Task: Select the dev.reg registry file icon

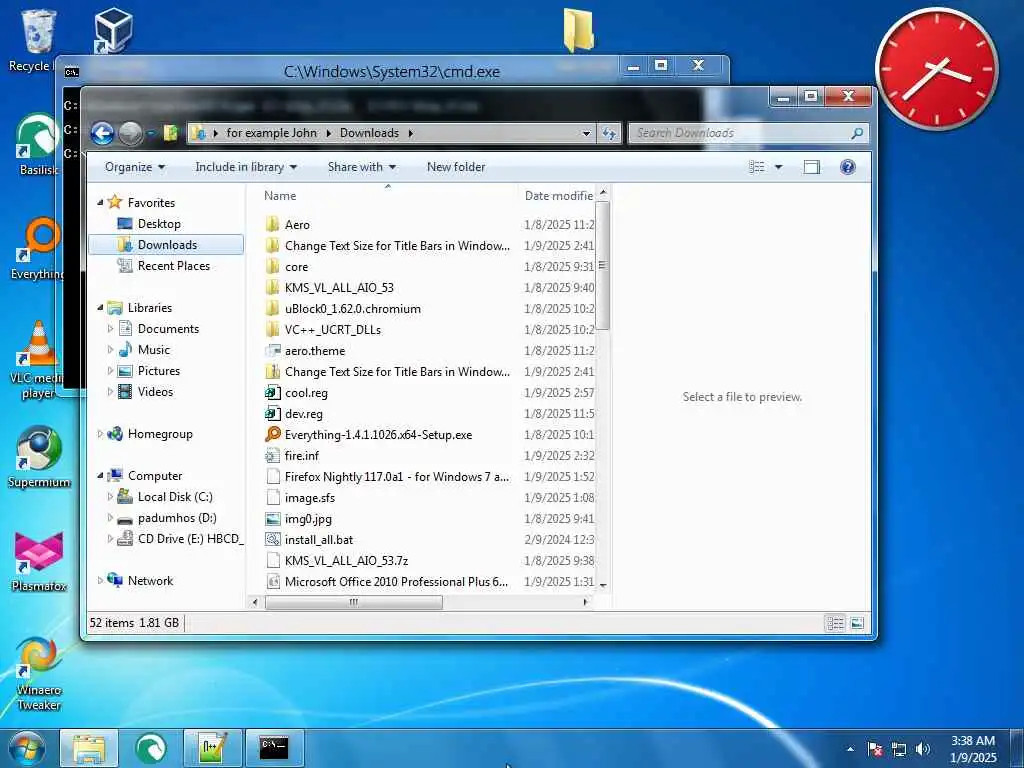Action: pyautogui.click(x=273, y=413)
